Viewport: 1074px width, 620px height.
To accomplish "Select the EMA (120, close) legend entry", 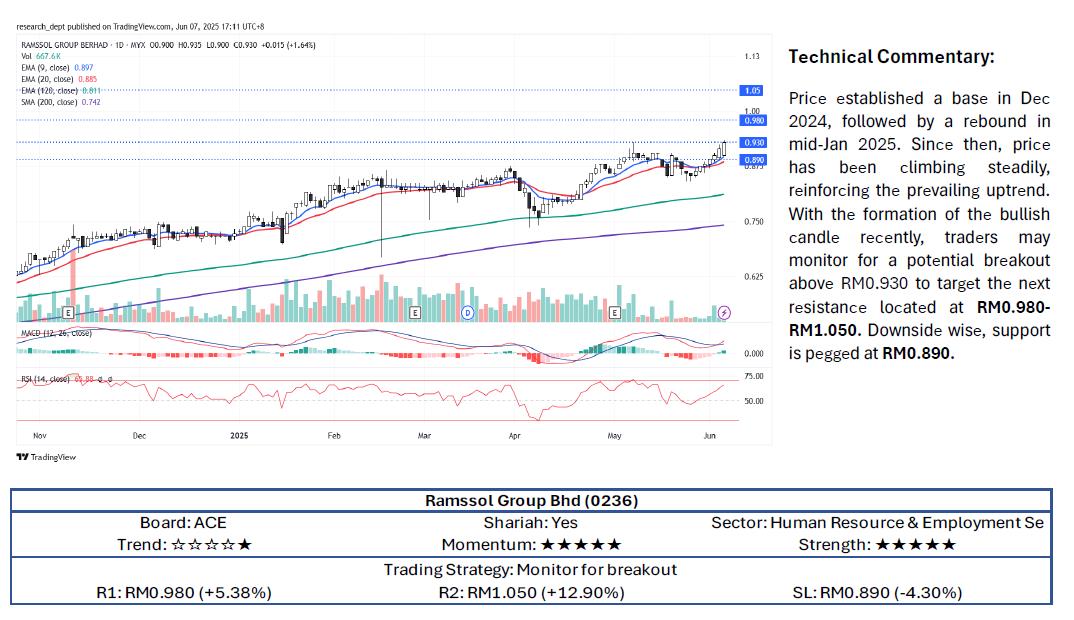I will 60,90.
